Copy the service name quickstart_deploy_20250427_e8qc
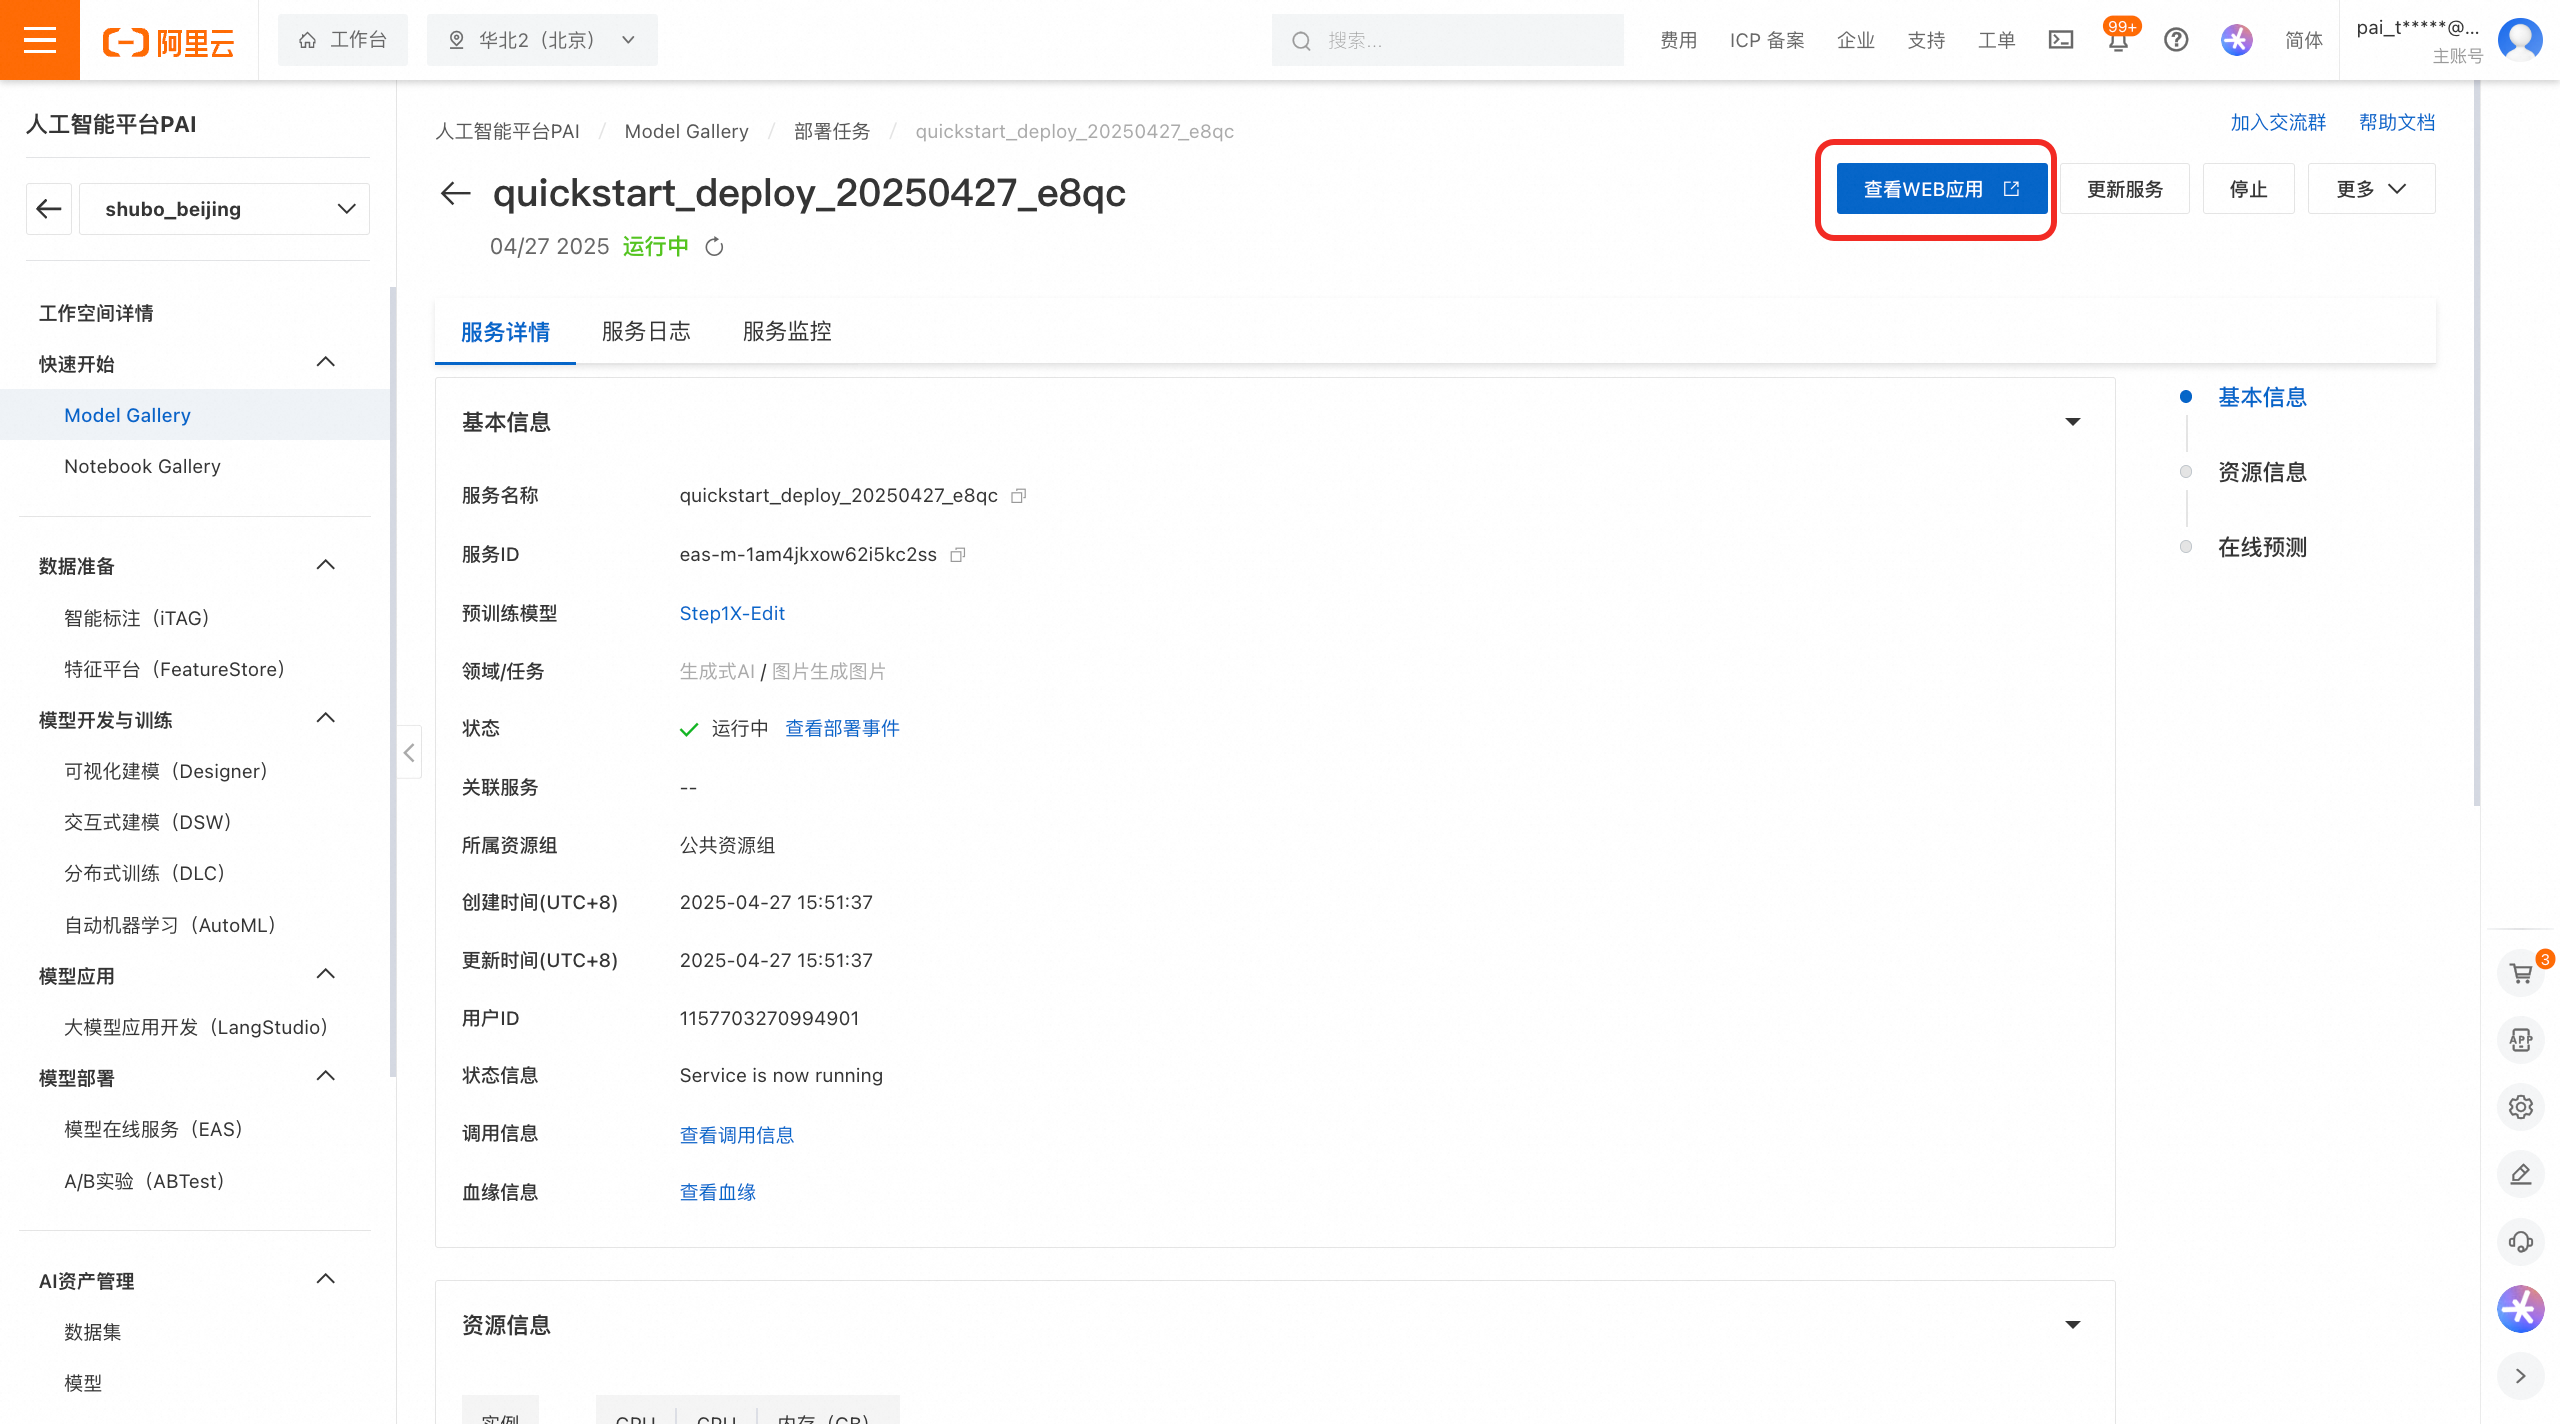The width and height of the screenshot is (2560, 1424). click(1019, 496)
